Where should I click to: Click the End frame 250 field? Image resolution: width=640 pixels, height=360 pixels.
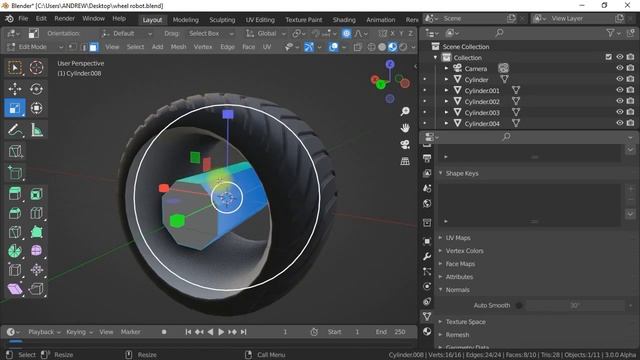391,332
